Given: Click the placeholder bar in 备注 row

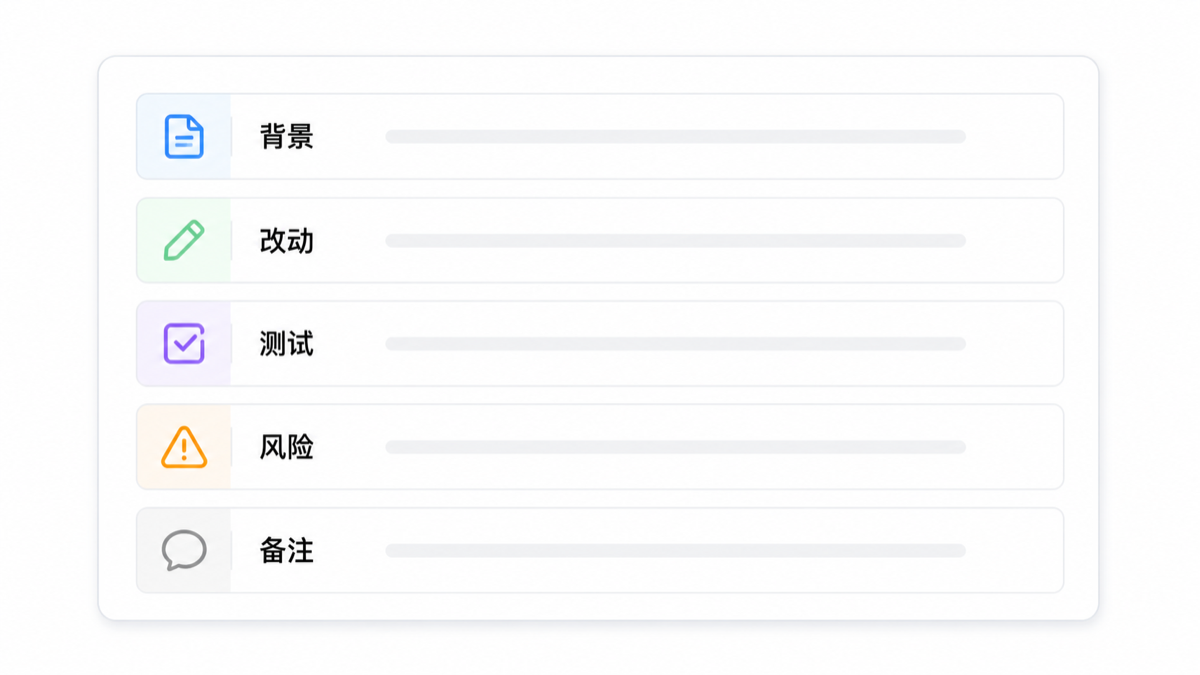Looking at the screenshot, I should (x=676, y=550).
